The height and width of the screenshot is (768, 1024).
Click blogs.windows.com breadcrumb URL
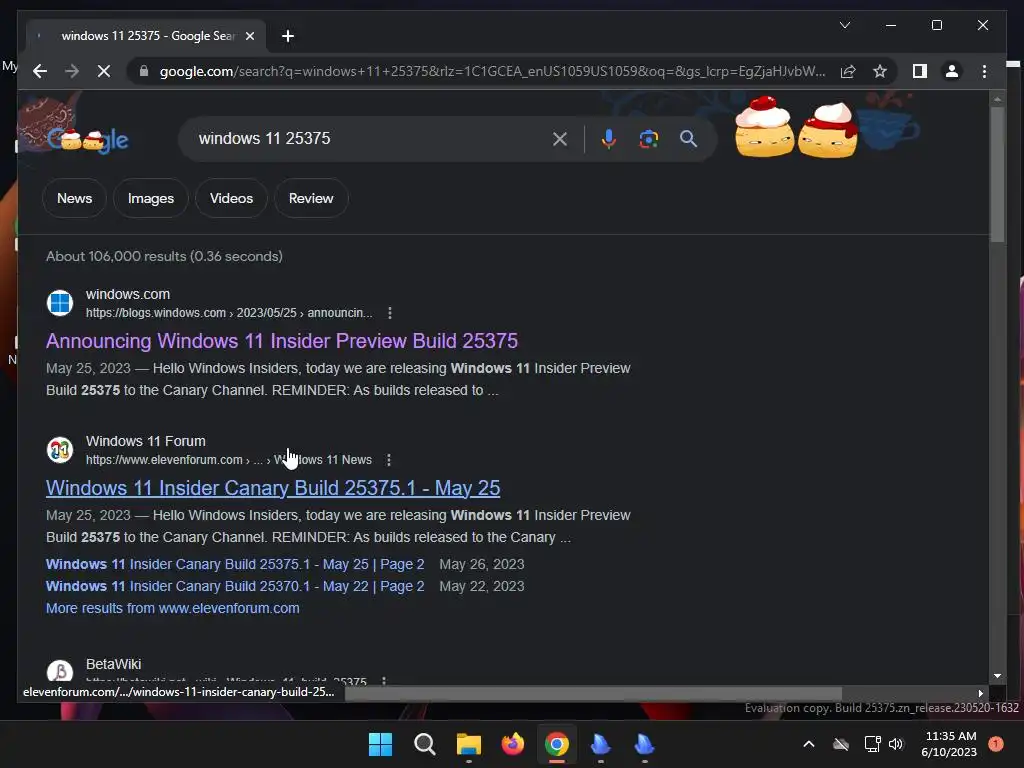click(229, 313)
